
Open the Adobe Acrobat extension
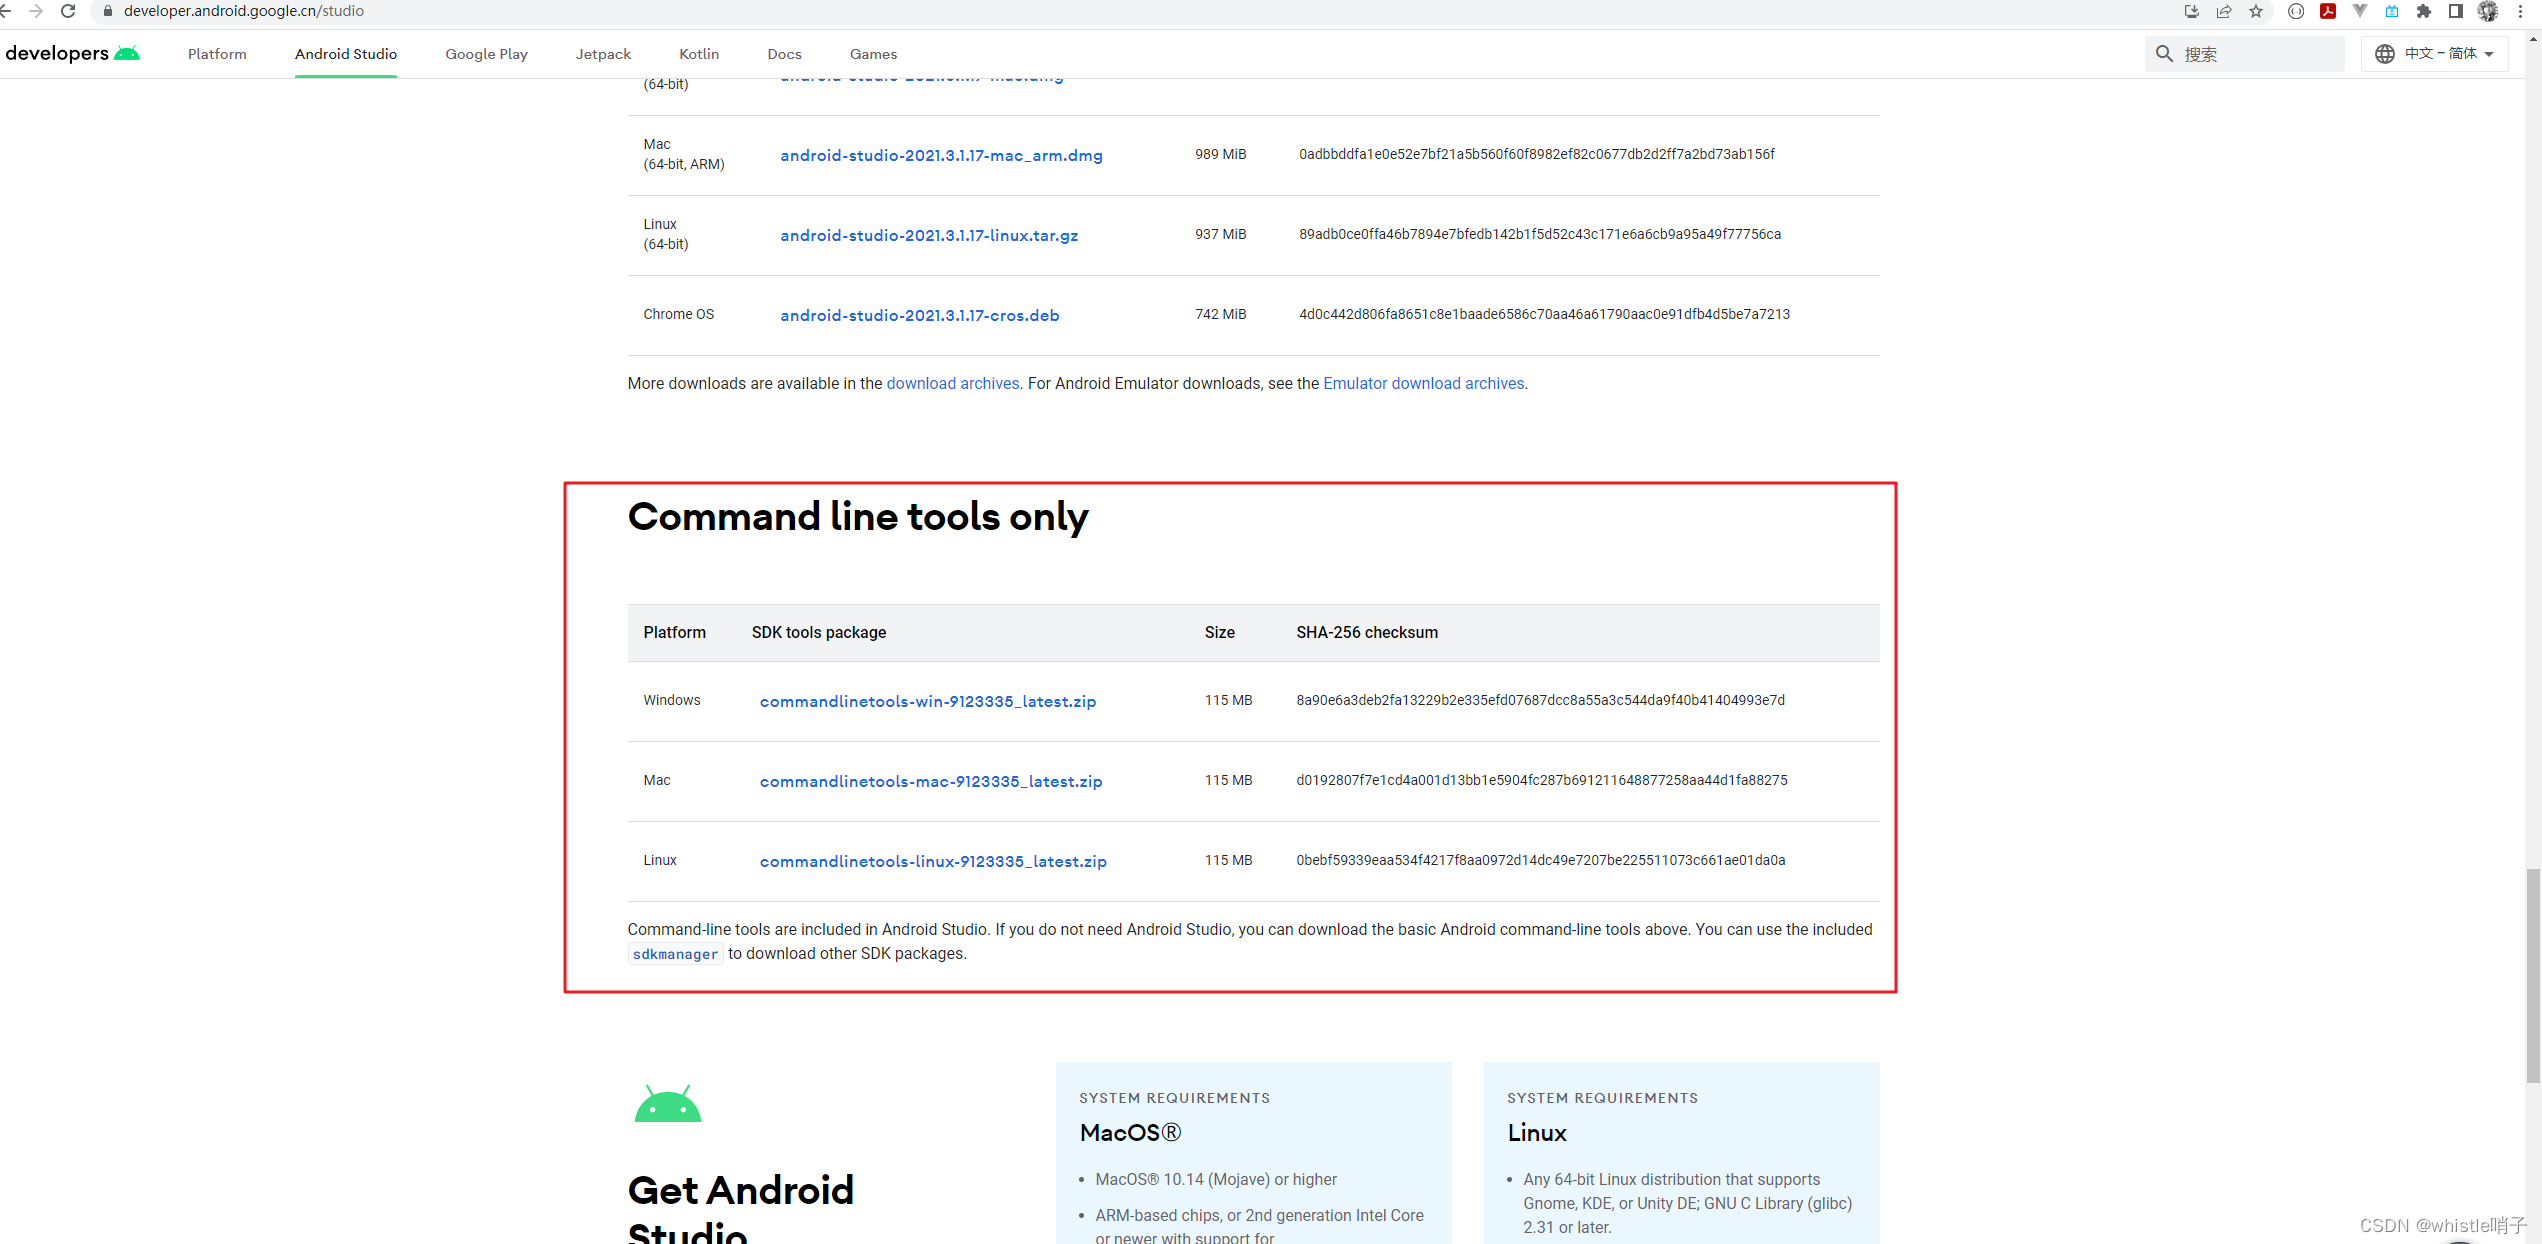click(x=2328, y=11)
